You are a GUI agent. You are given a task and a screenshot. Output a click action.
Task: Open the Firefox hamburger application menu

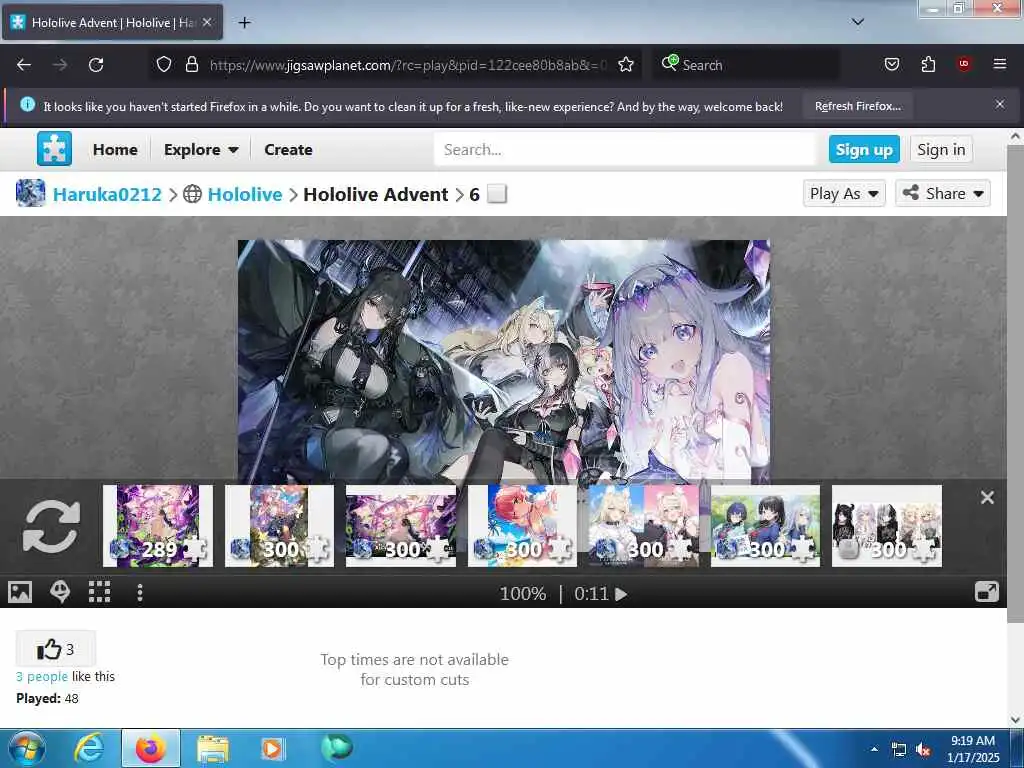pyautogui.click(x=1000, y=64)
